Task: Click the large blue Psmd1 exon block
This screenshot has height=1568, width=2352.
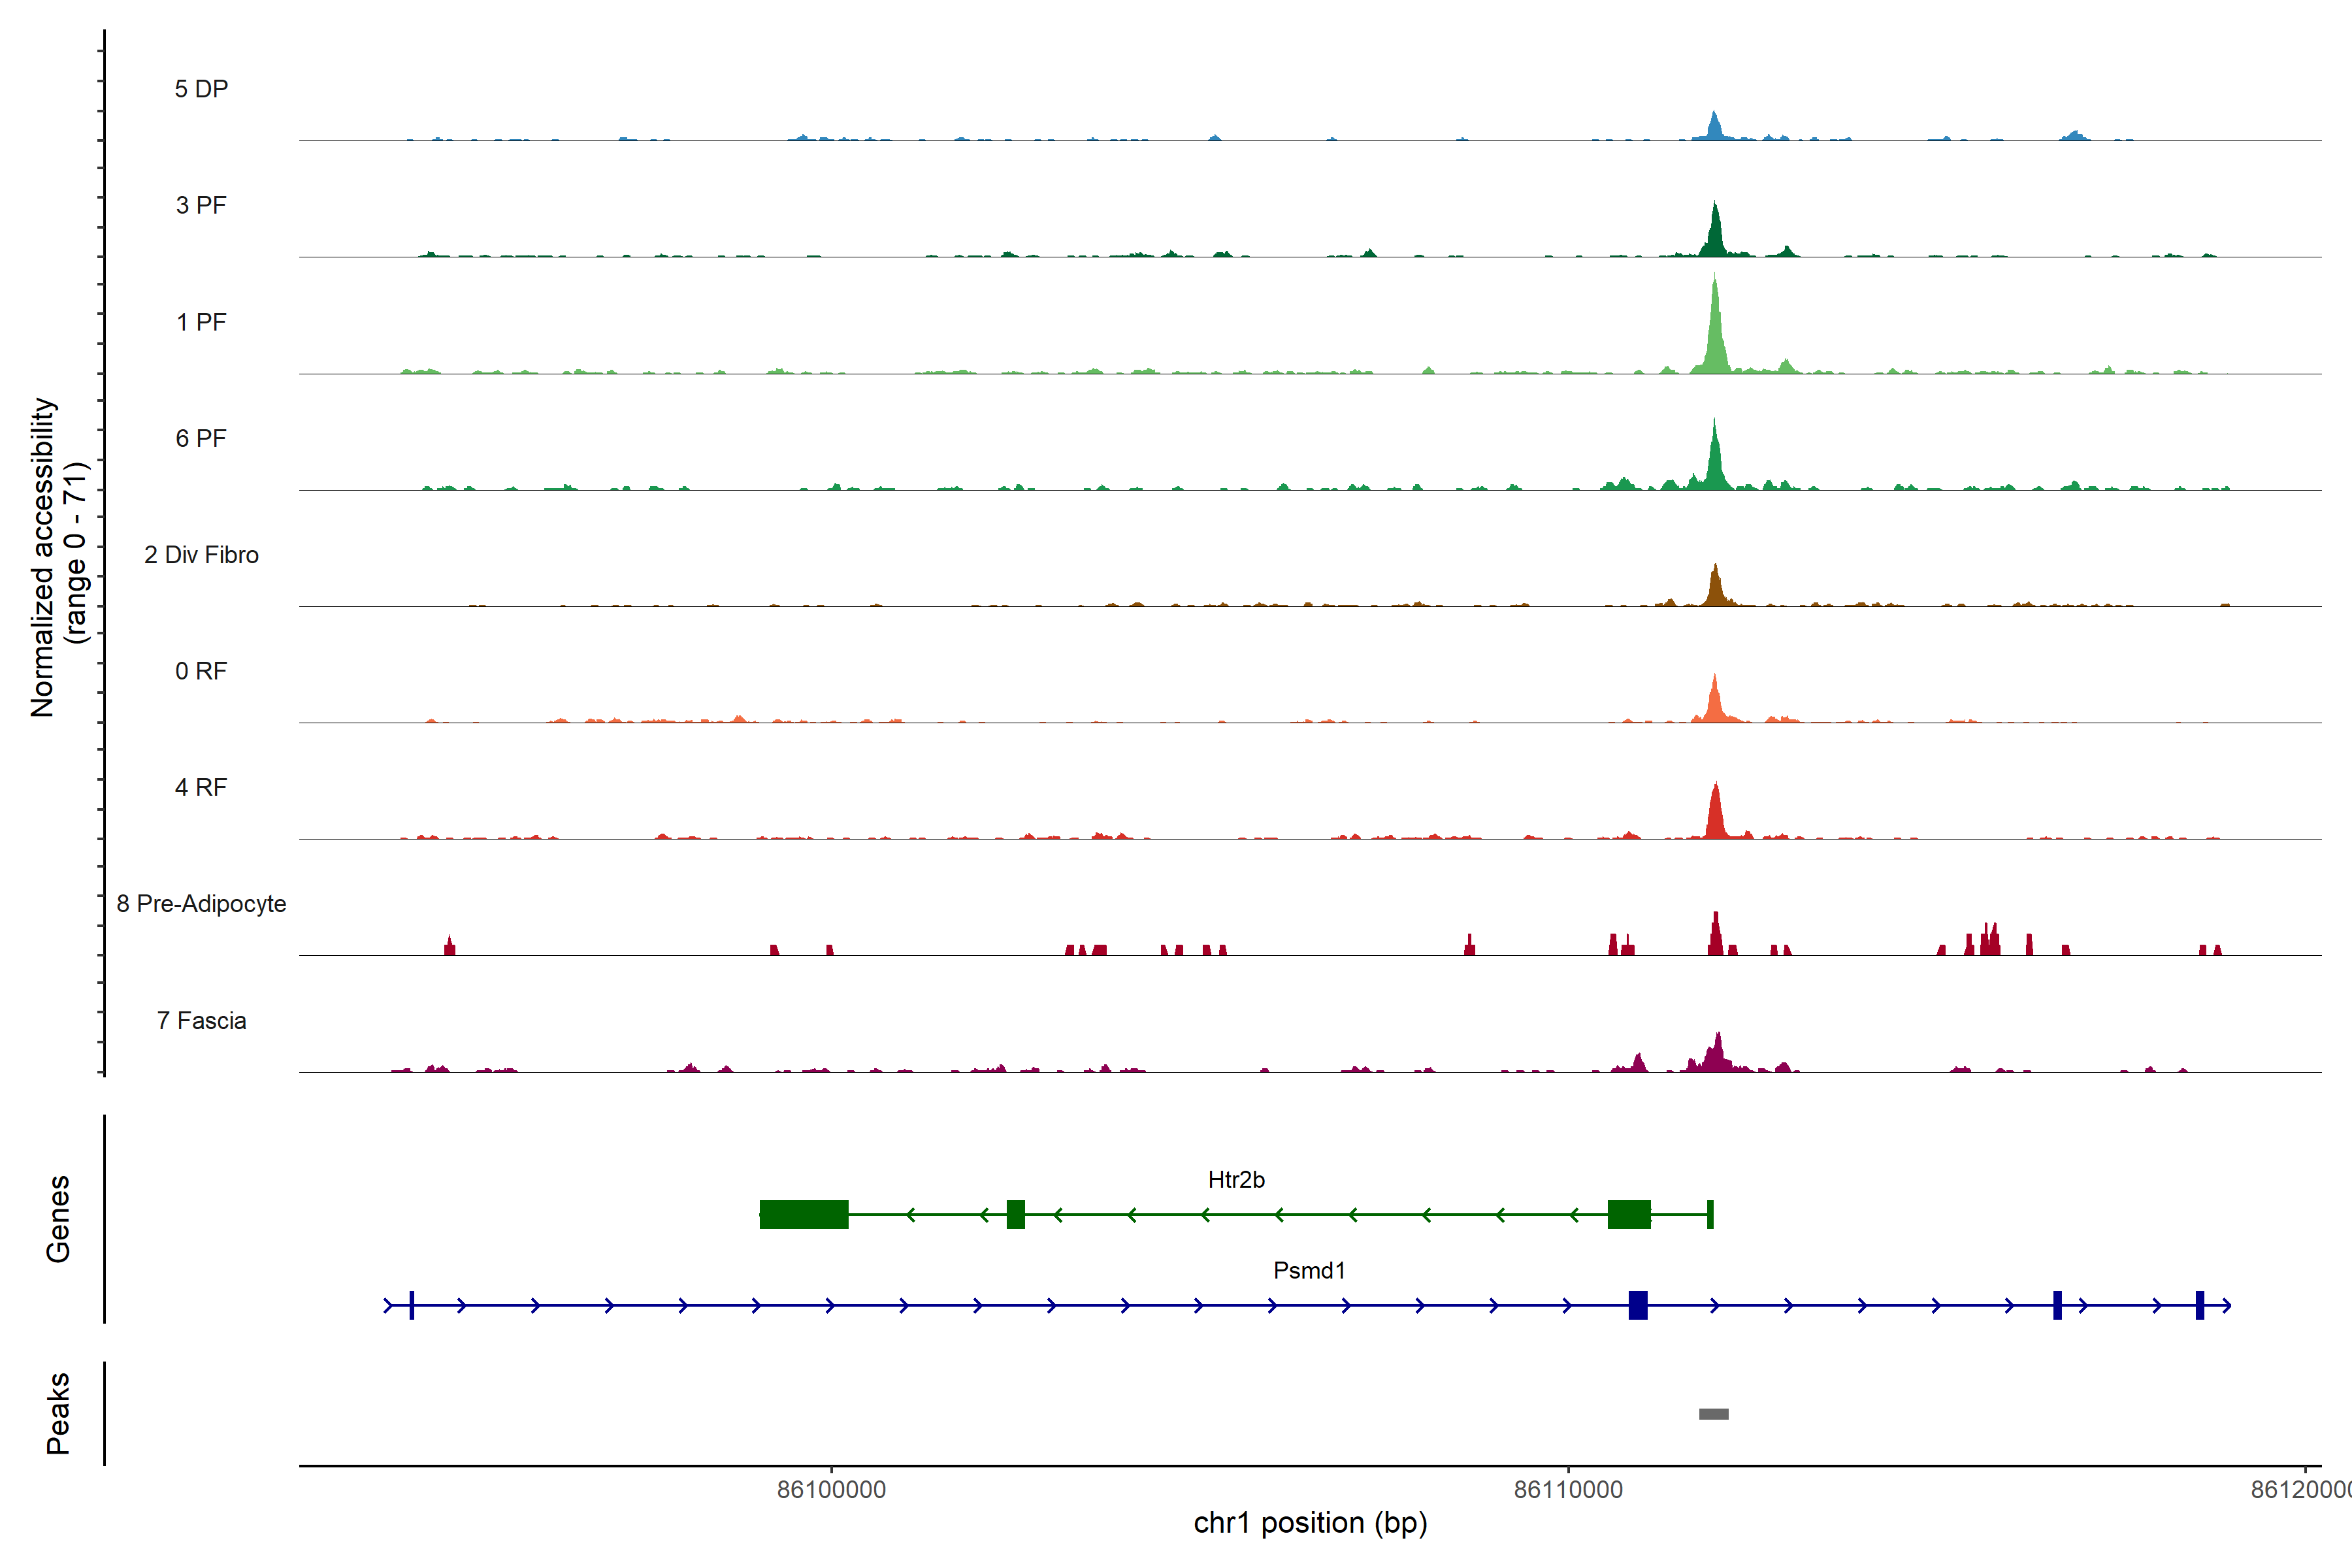Action: [1637, 1305]
